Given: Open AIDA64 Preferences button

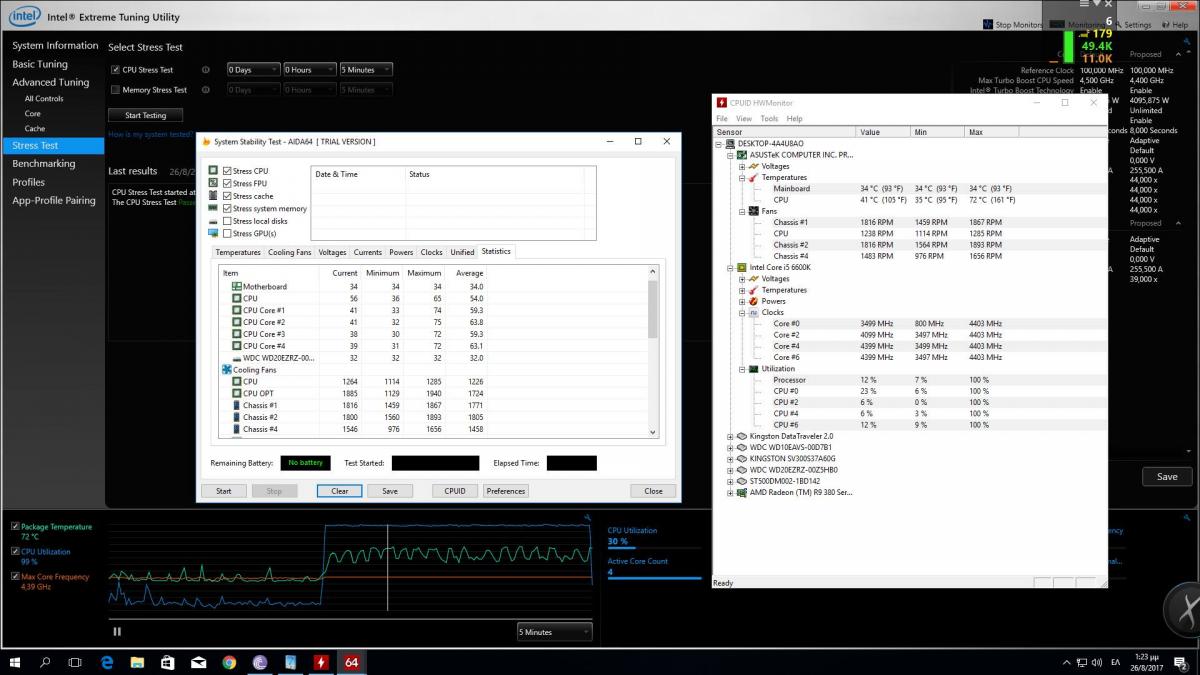Looking at the screenshot, I should [506, 491].
